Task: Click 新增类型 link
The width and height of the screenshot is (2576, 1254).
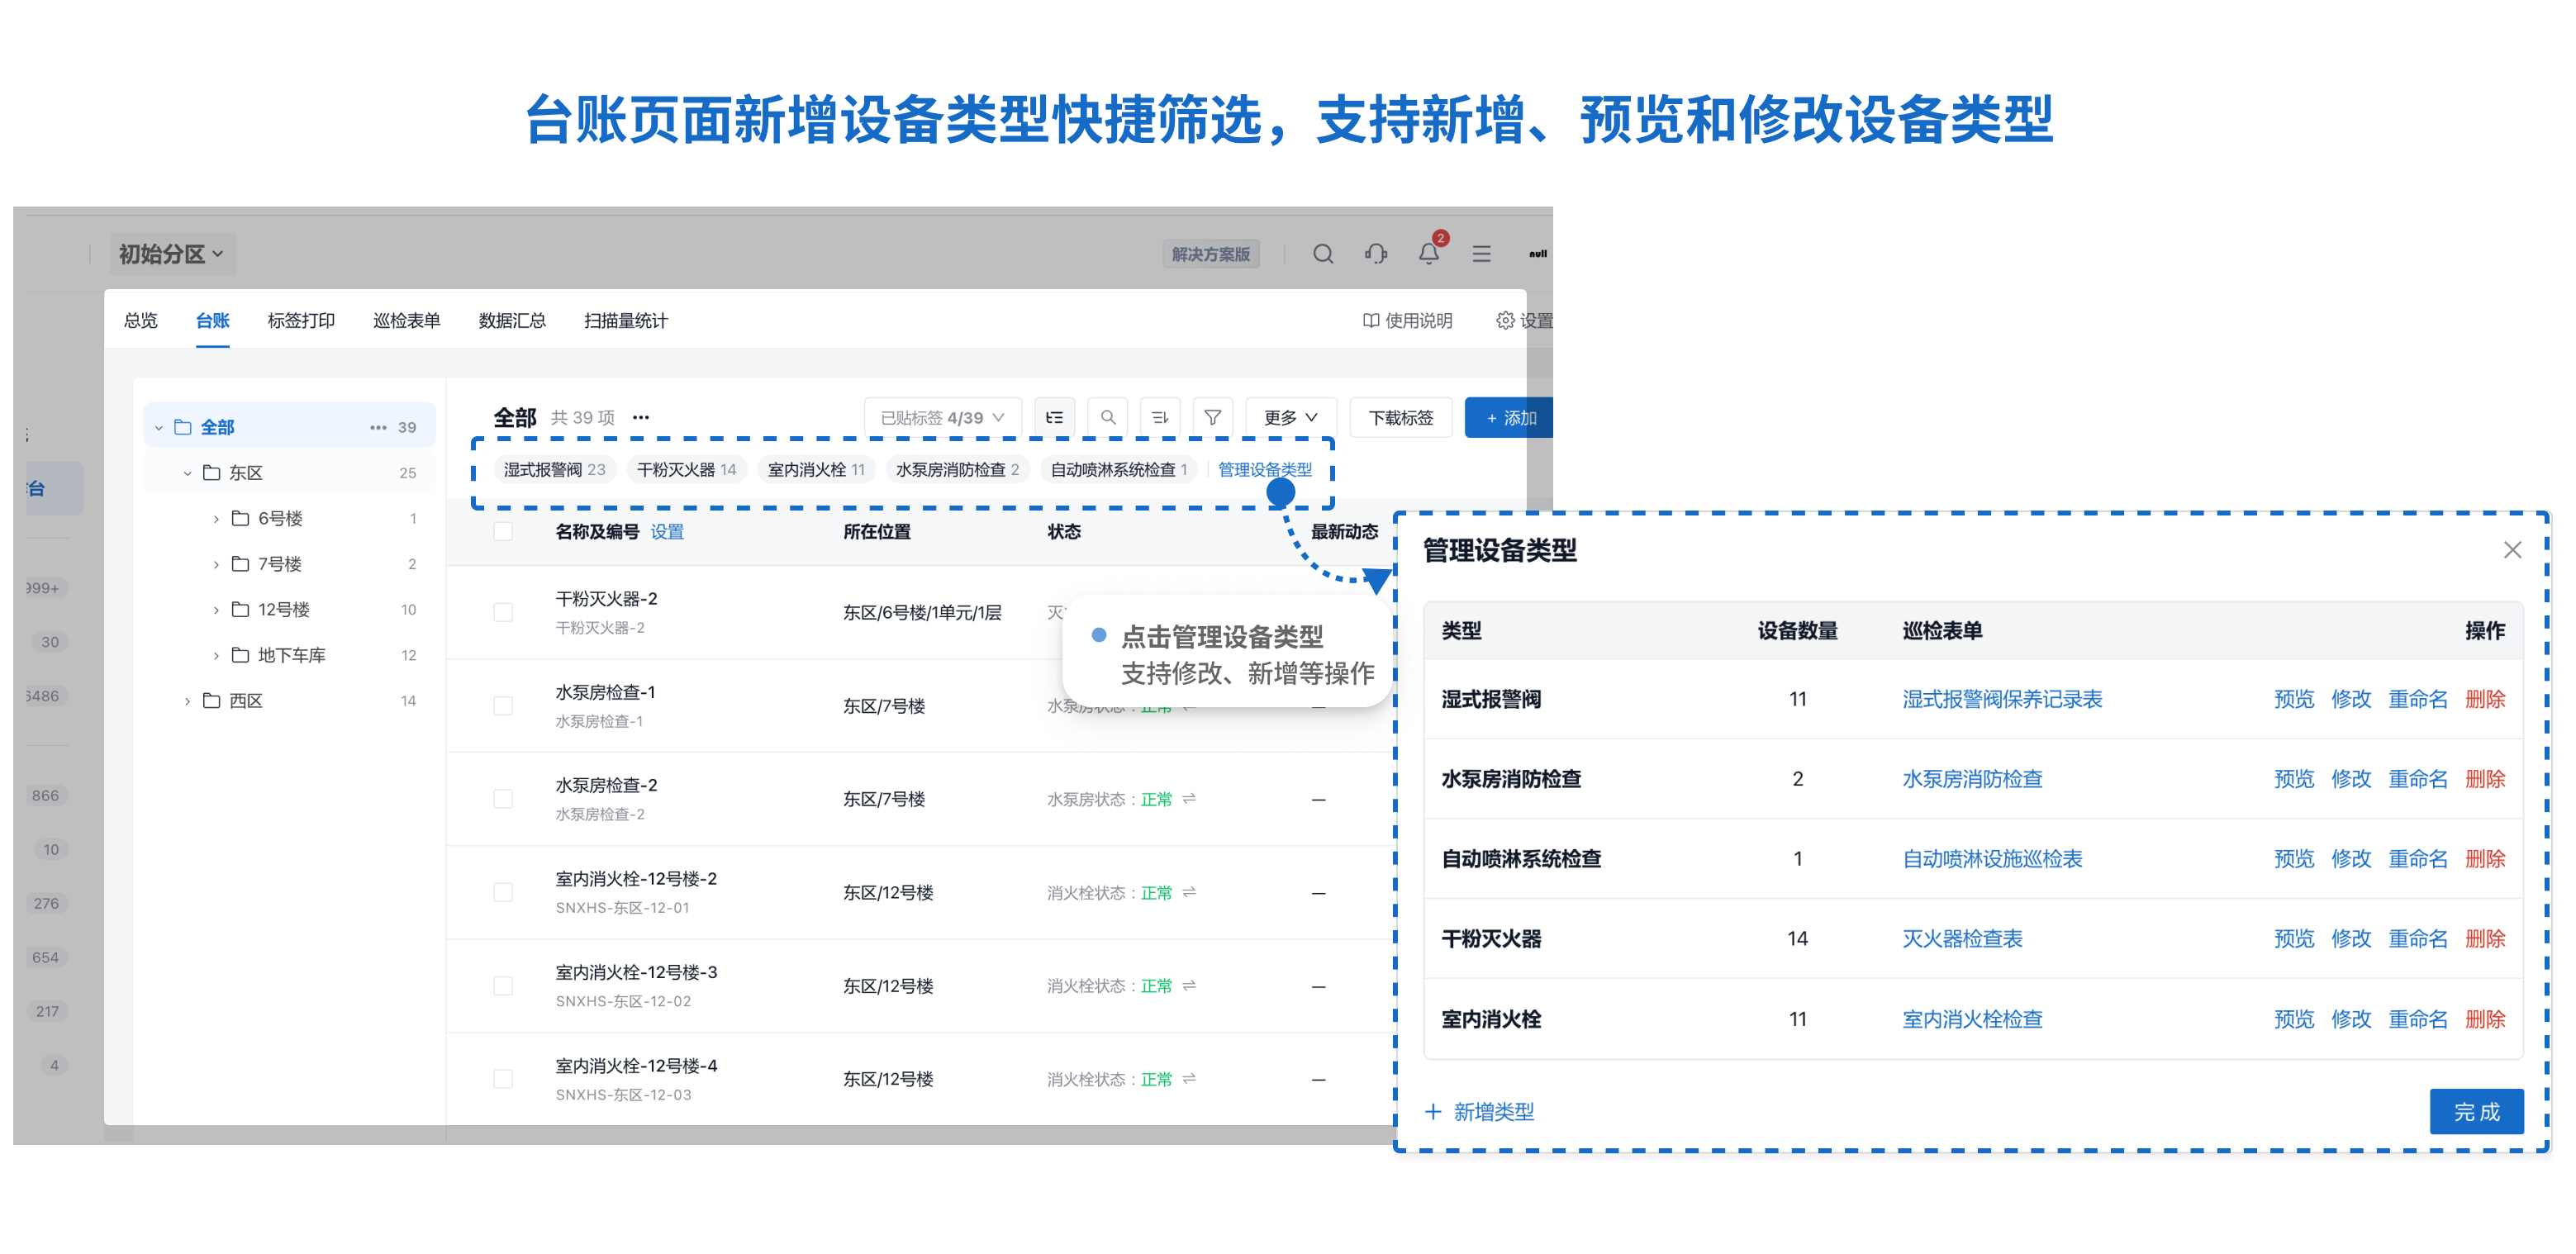Action: coord(1480,1112)
